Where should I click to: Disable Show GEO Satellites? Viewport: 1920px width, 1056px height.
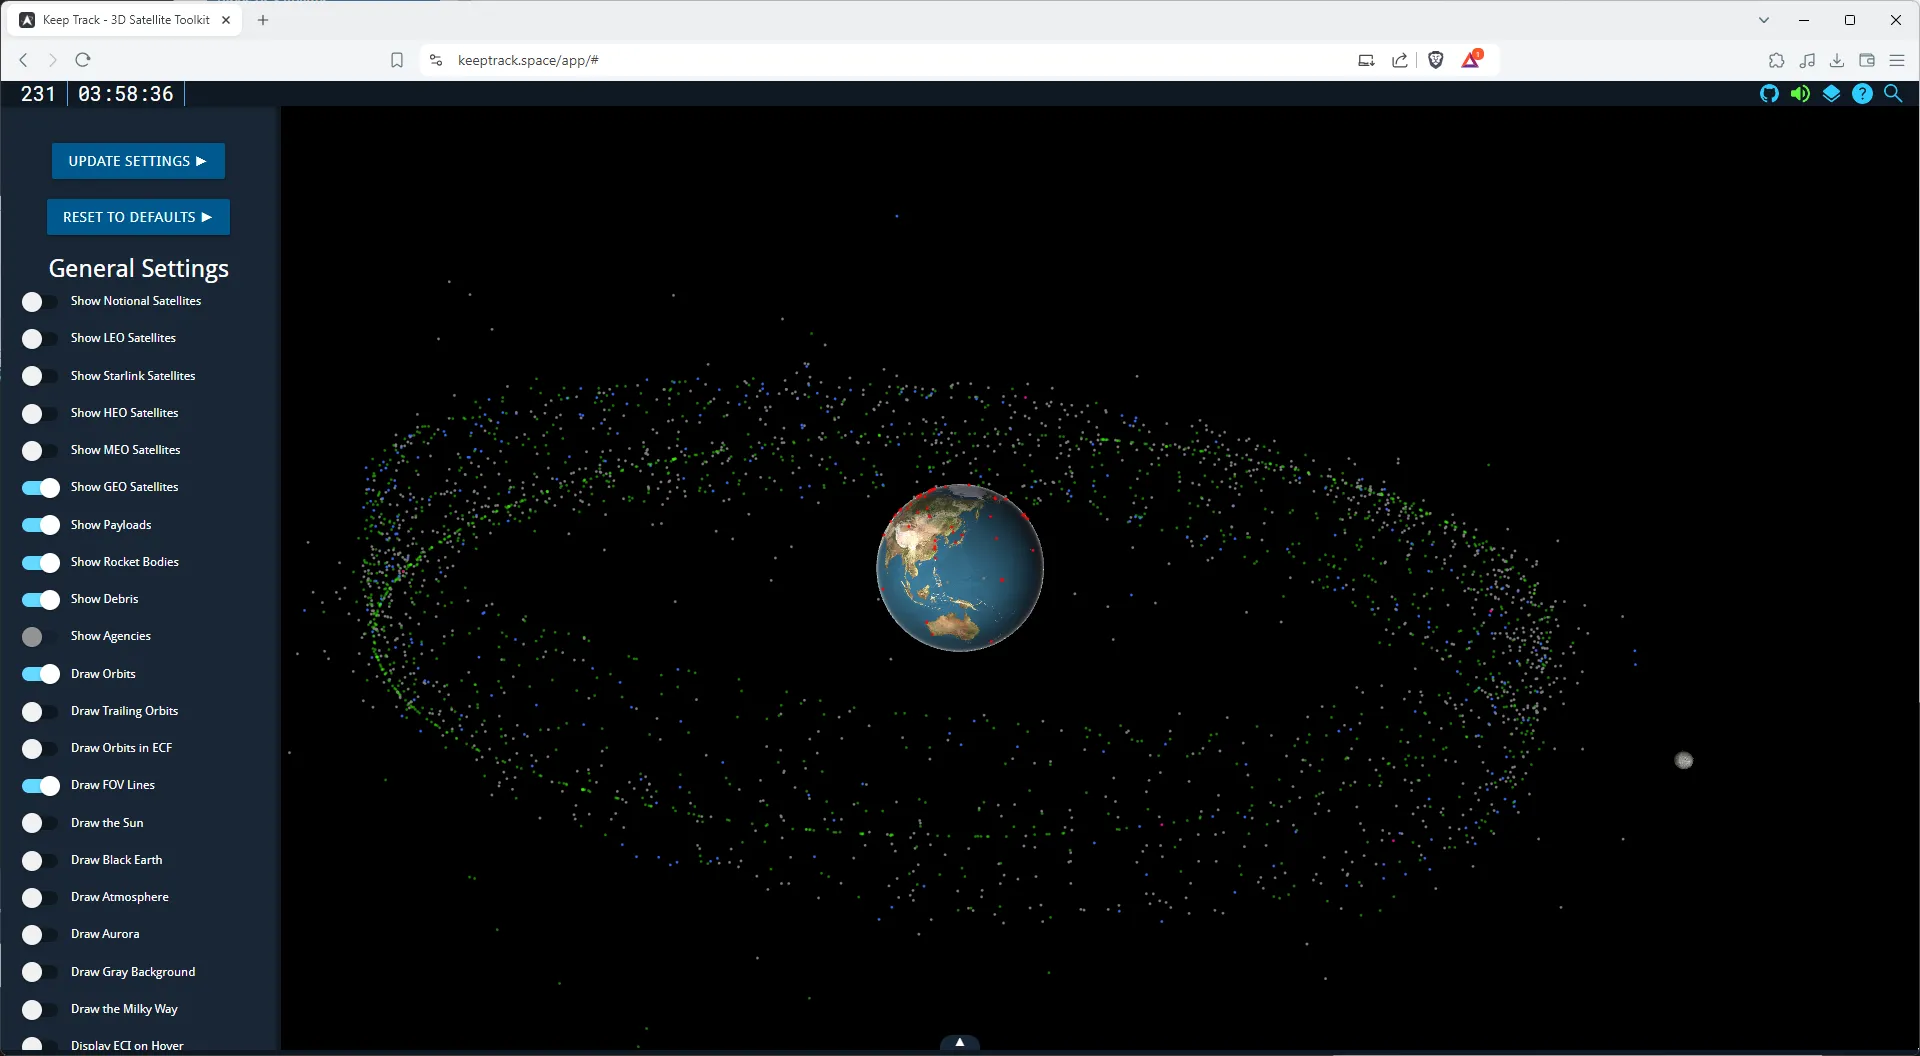pos(38,488)
